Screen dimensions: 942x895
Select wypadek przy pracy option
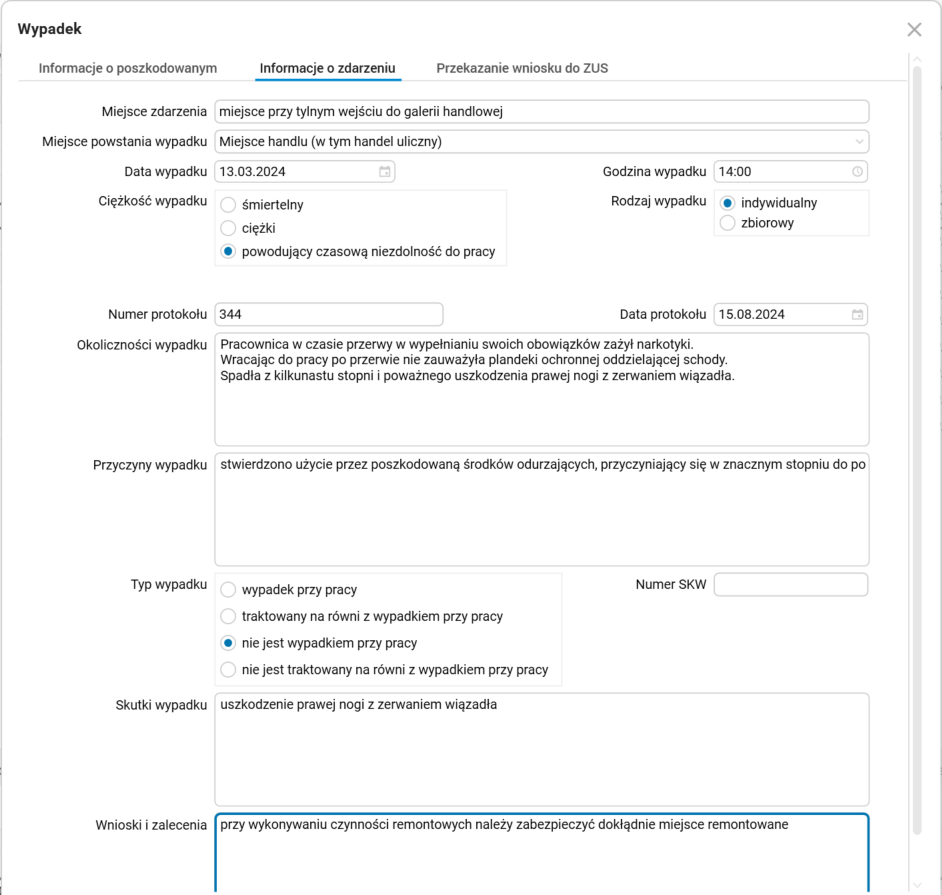tap(228, 590)
